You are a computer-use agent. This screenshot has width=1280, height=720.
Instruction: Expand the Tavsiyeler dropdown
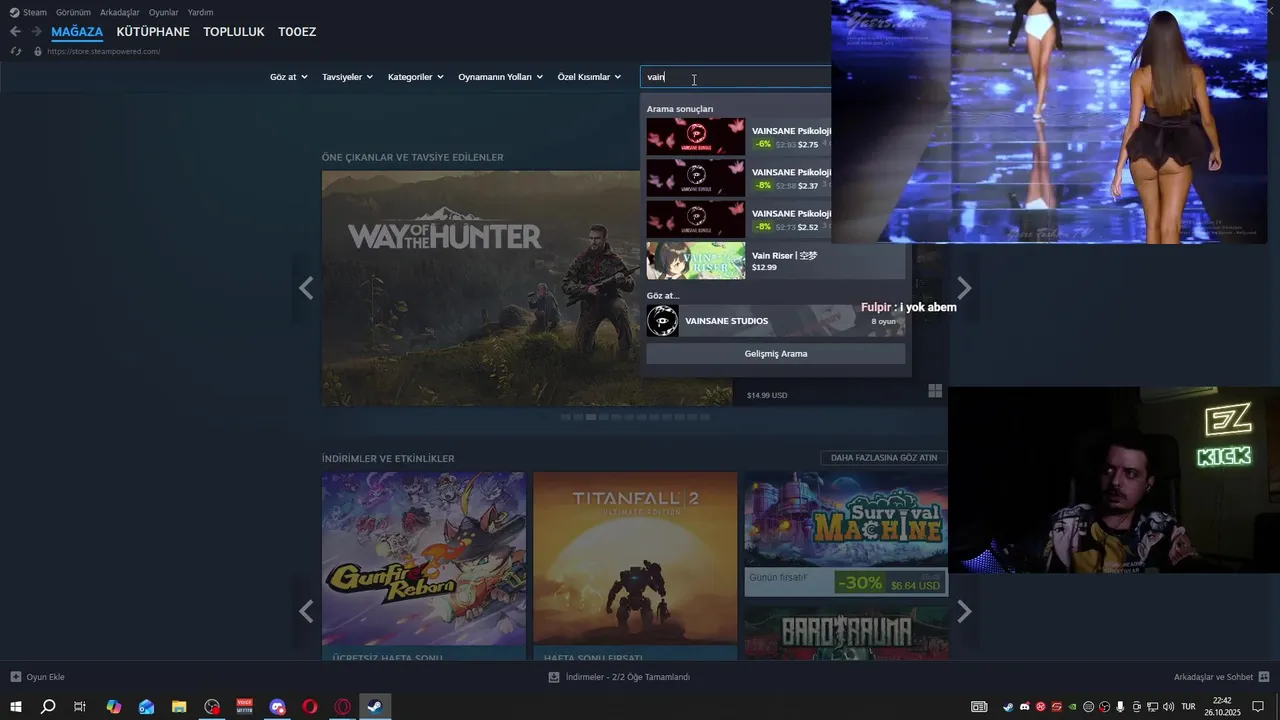pos(347,77)
